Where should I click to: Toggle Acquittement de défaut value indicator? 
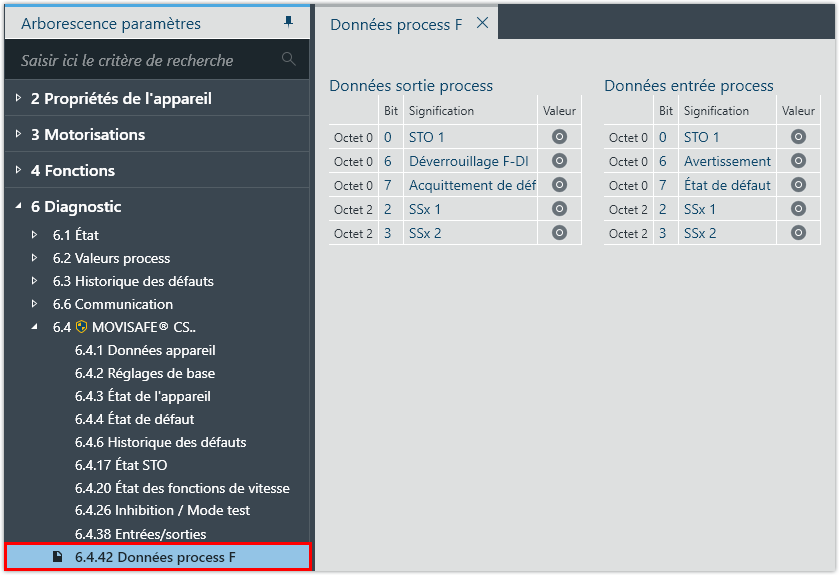559,185
